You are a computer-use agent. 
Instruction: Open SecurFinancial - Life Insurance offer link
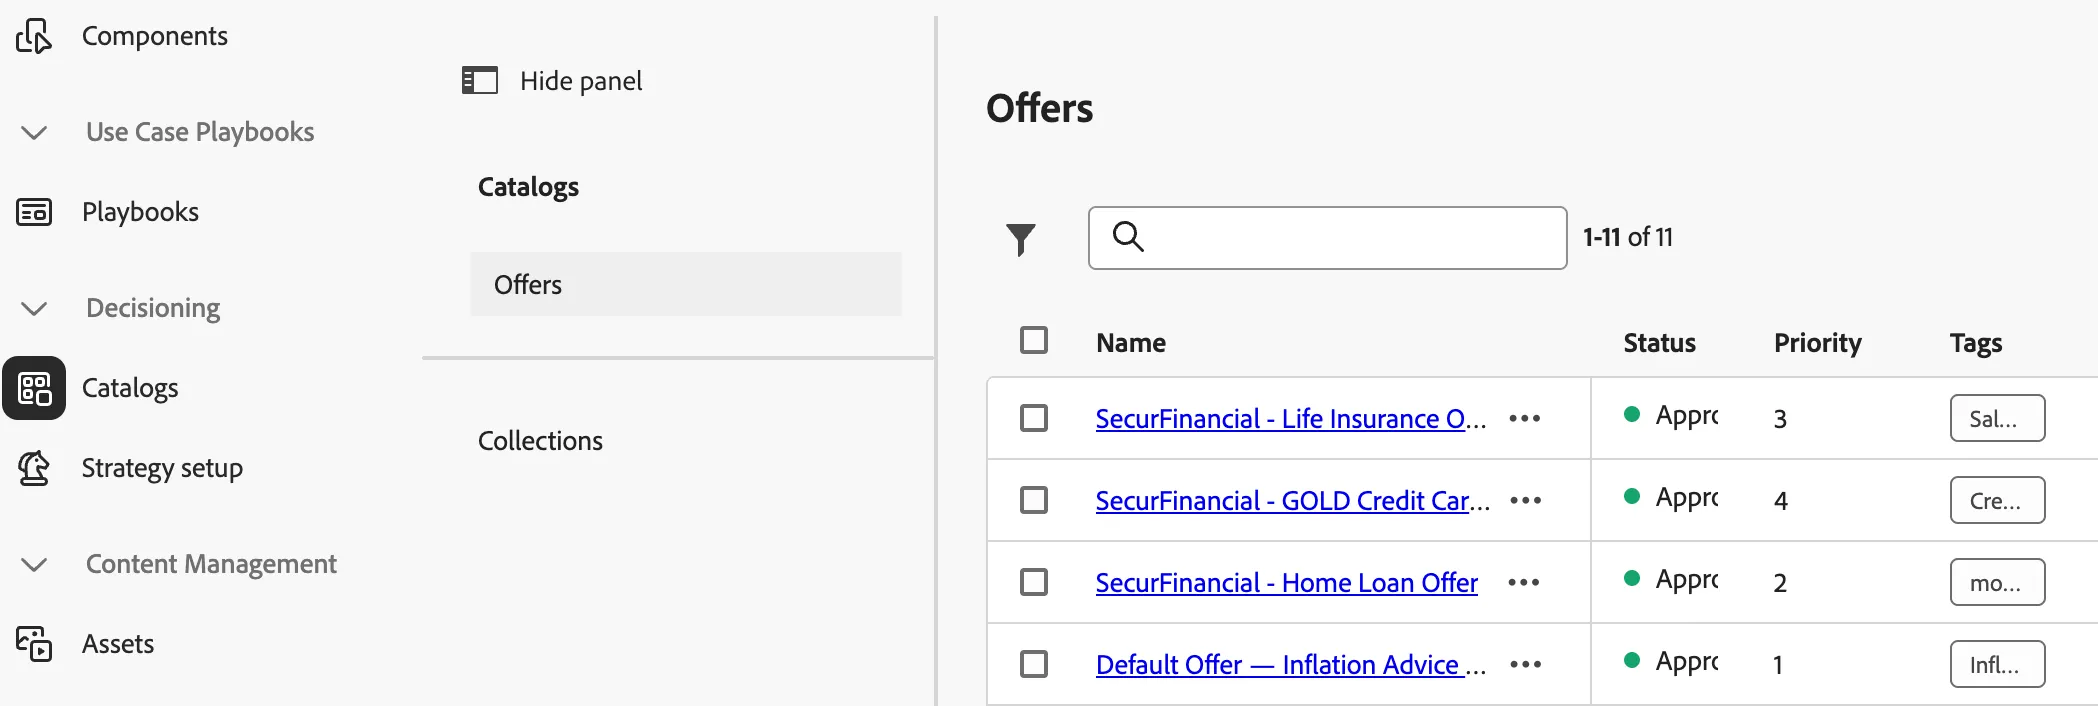pos(1291,418)
